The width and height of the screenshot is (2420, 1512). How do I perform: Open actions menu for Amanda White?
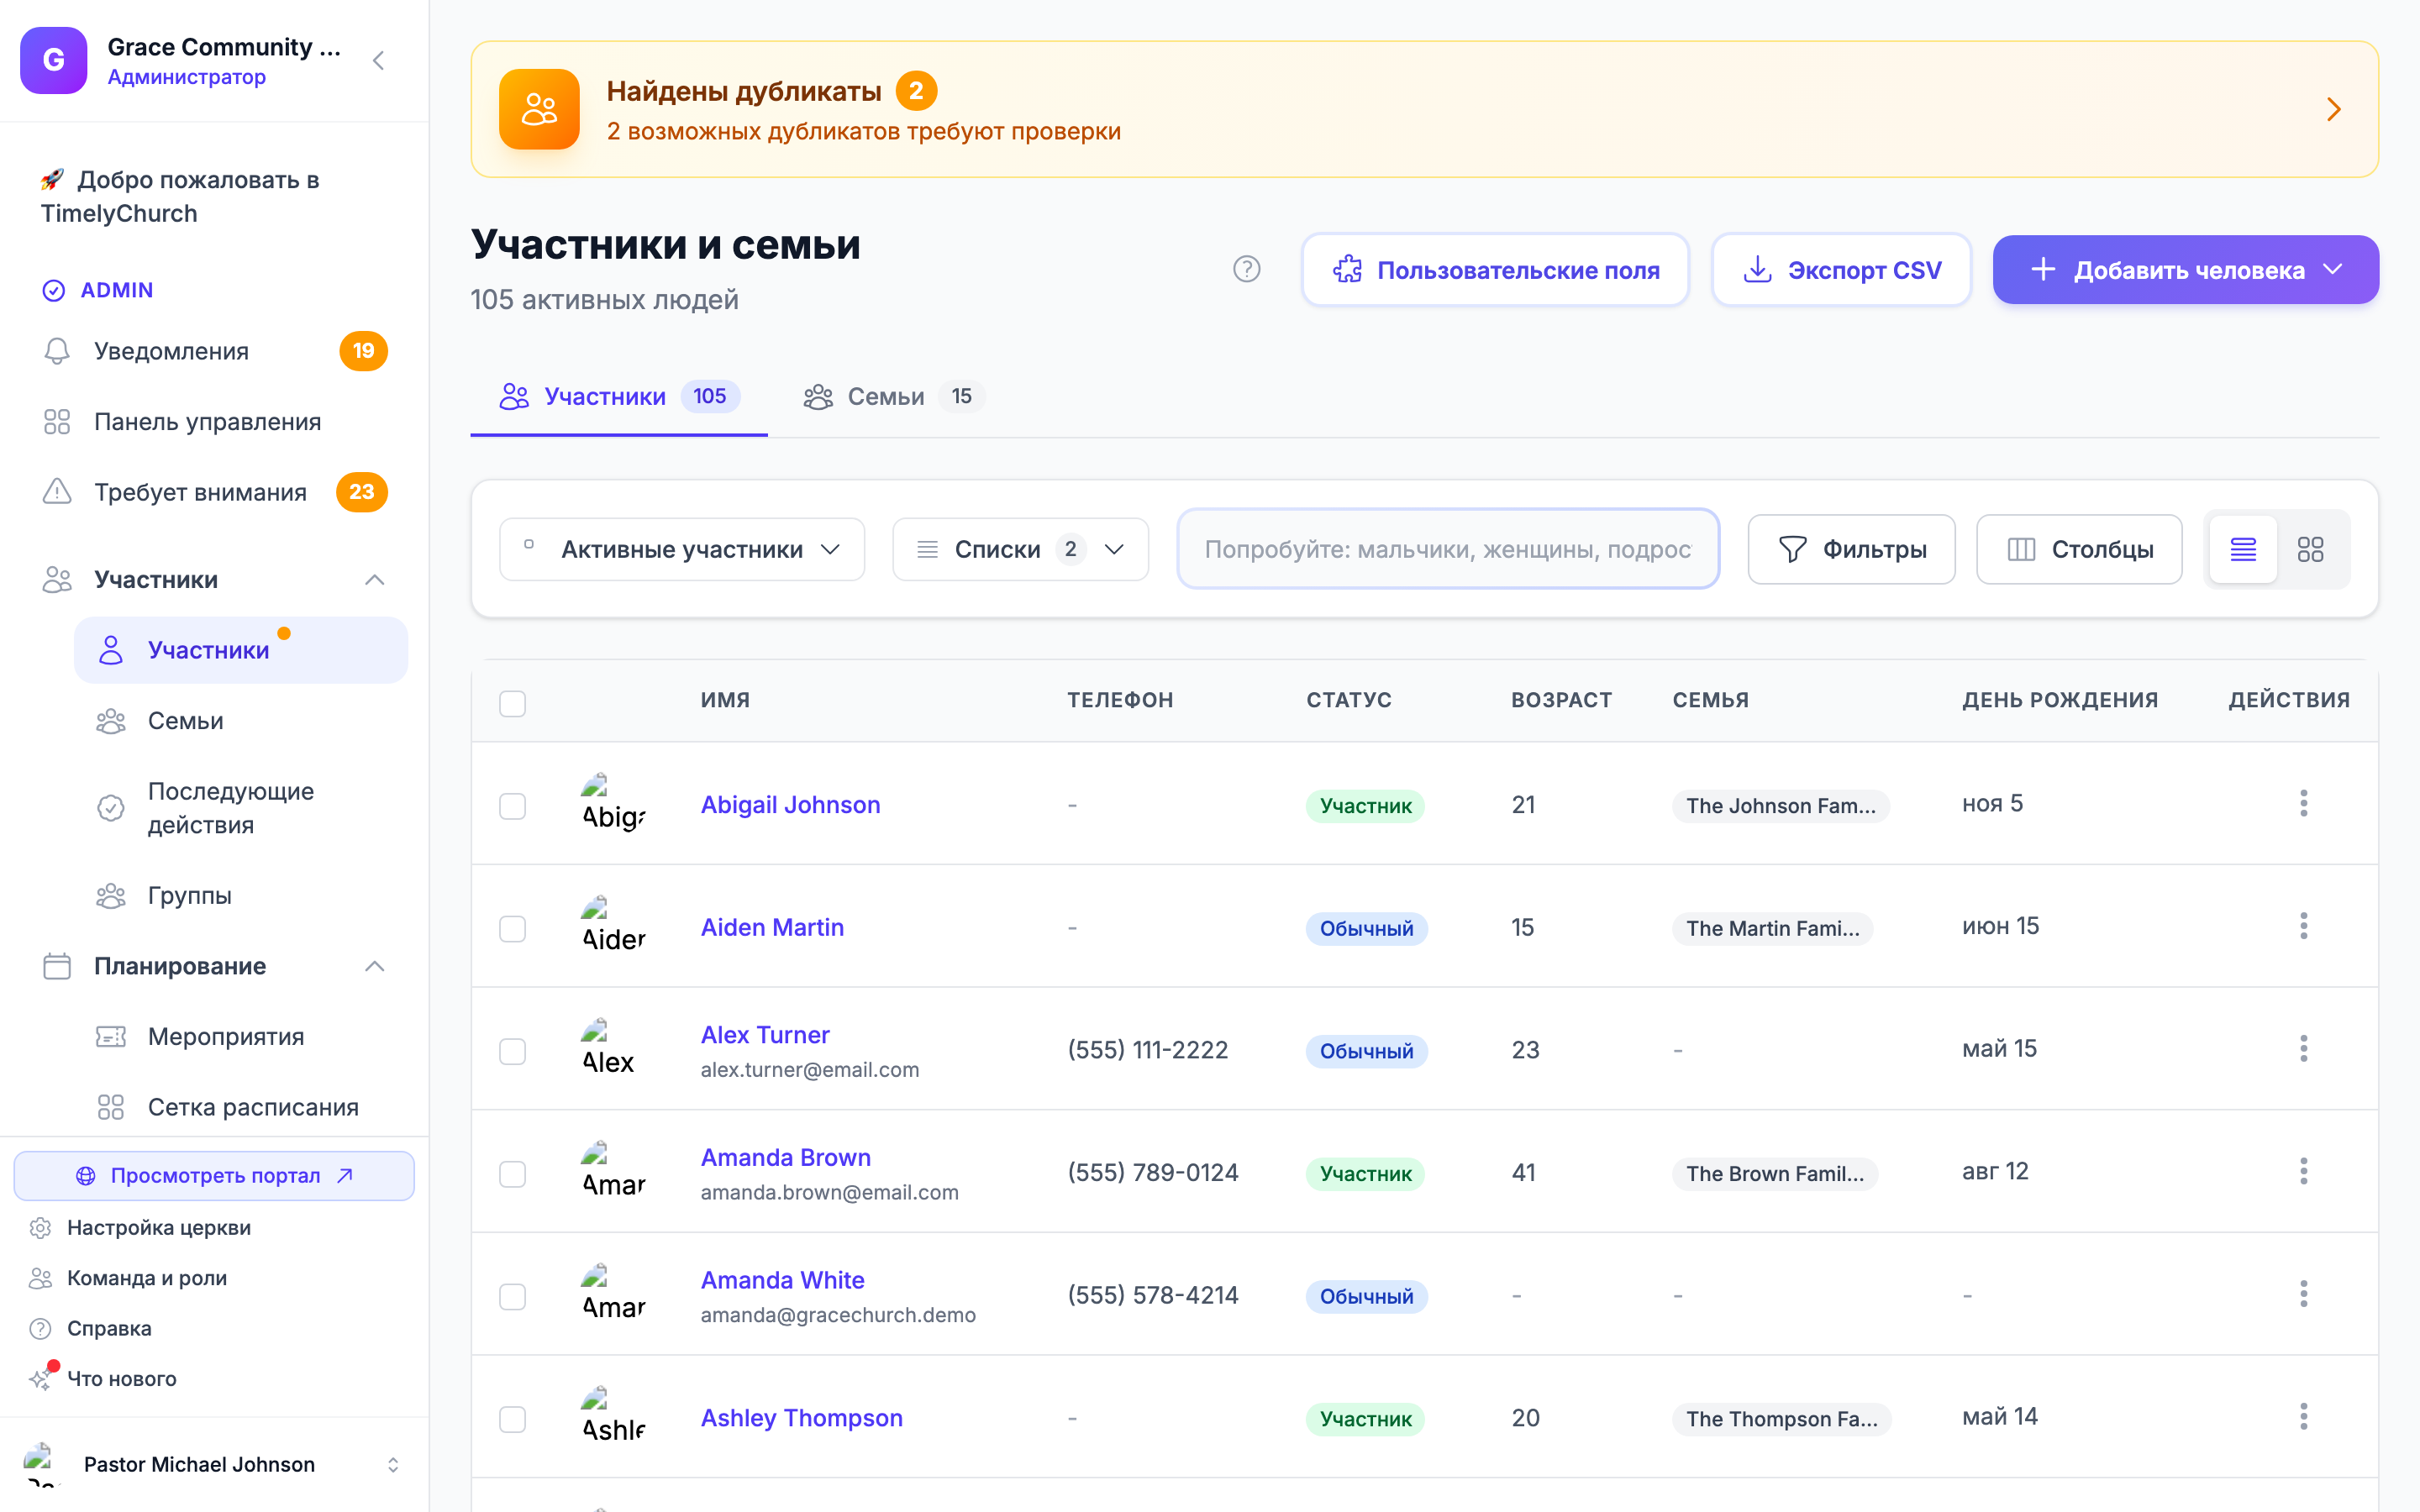[x=2303, y=1294]
